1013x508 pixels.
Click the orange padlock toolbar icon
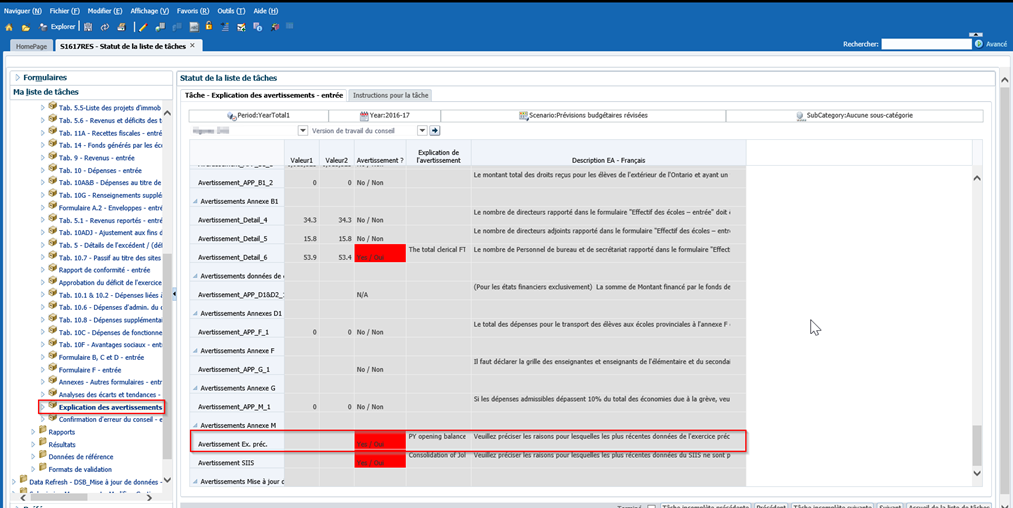click(208, 27)
